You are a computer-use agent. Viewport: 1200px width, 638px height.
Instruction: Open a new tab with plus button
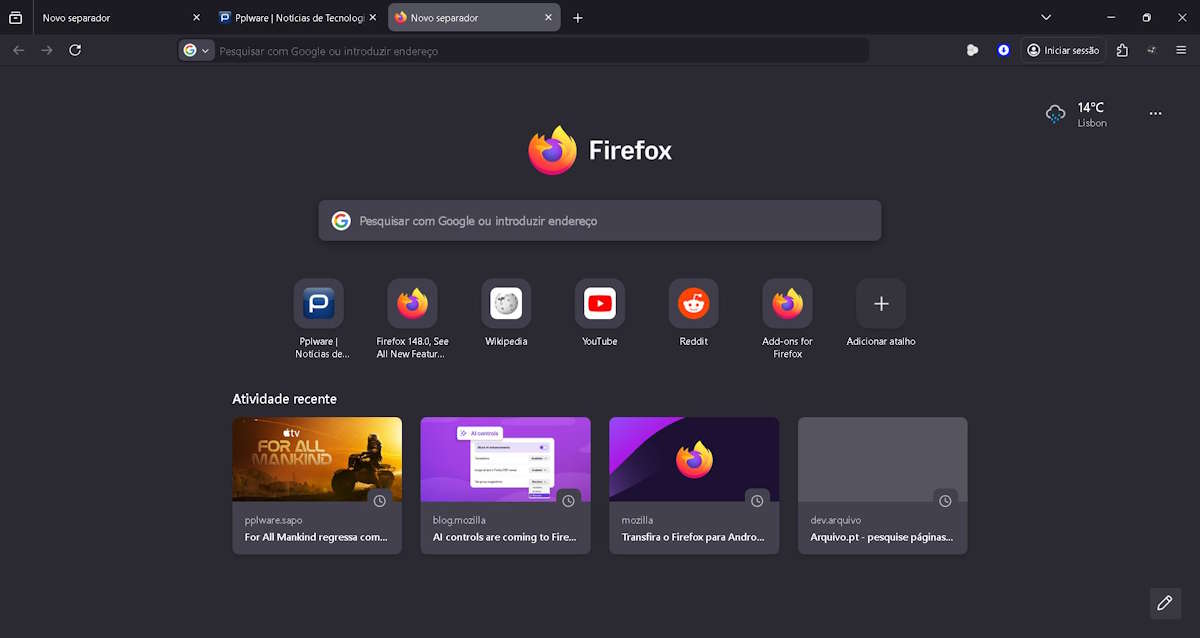click(x=578, y=18)
